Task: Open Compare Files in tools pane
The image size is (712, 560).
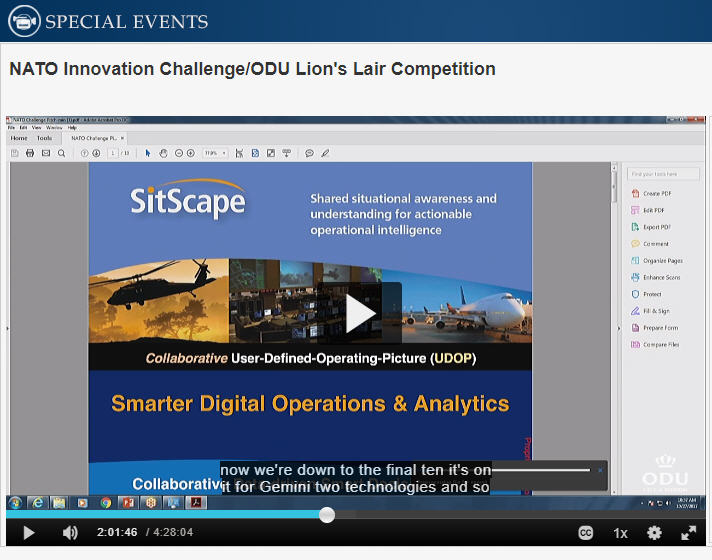Action: 655,345
